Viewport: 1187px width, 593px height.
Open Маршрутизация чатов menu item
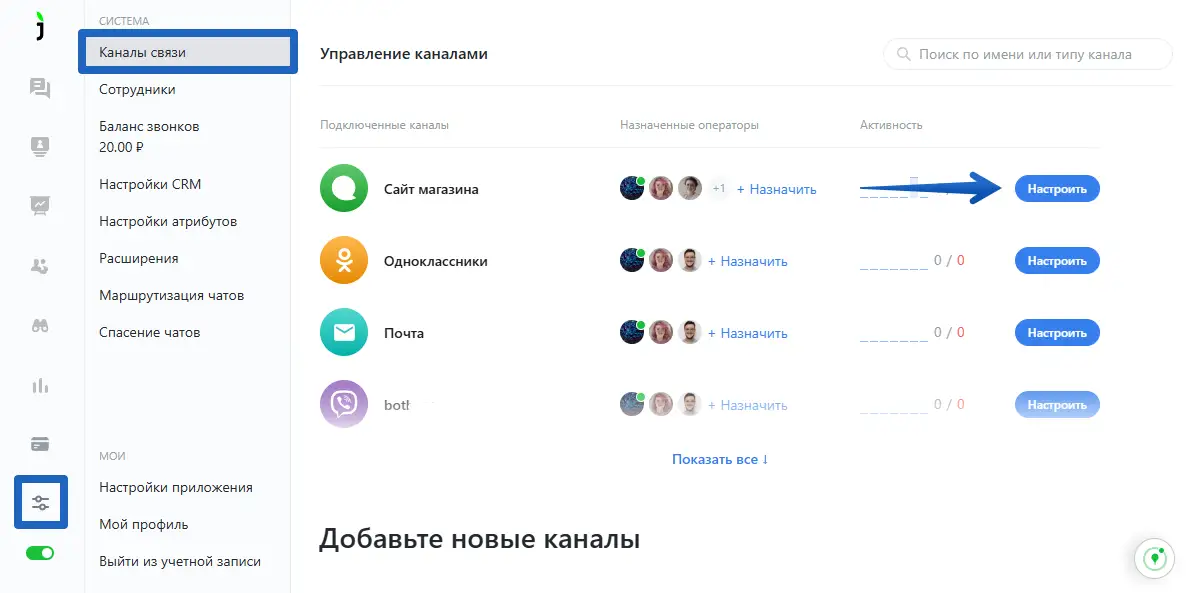pos(172,295)
